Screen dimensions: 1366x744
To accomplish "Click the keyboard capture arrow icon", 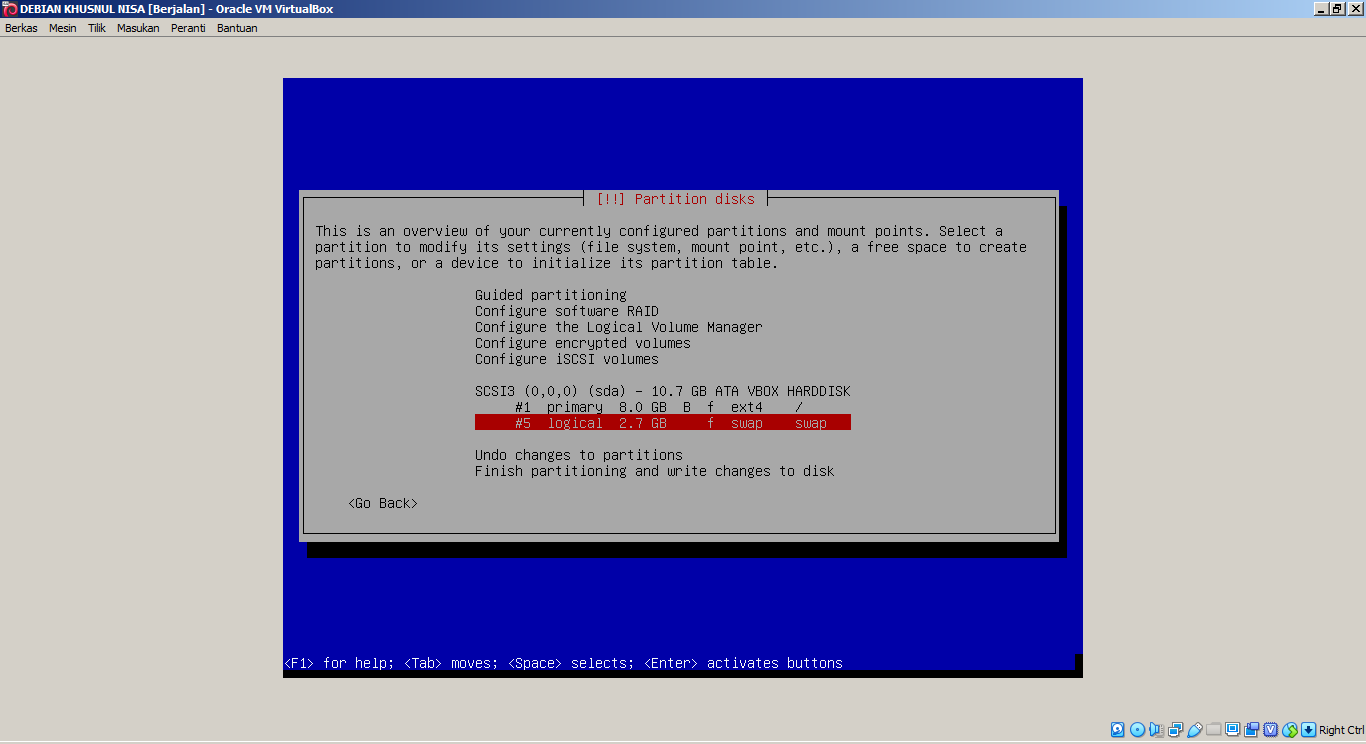I will click(x=1308, y=730).
